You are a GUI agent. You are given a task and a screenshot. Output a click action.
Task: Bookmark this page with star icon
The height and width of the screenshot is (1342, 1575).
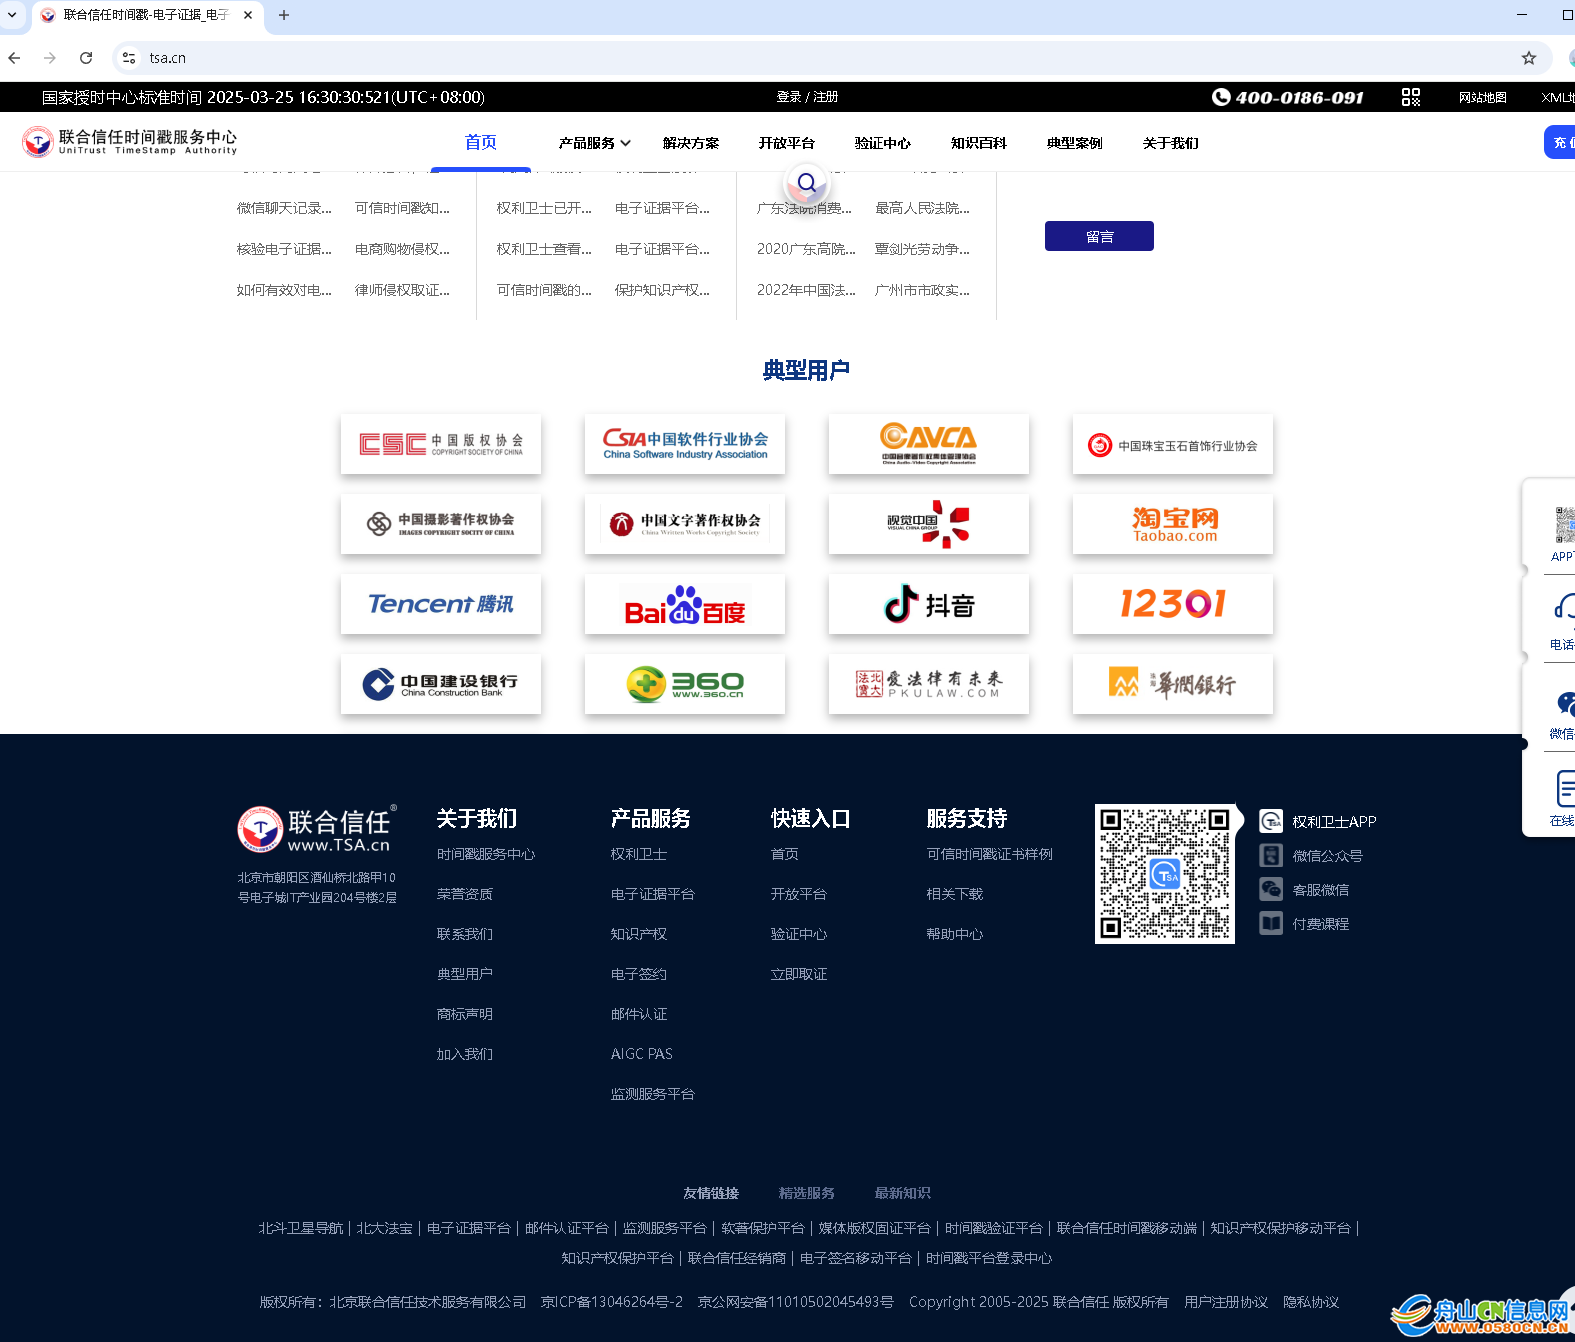[x=1529, y=58]
